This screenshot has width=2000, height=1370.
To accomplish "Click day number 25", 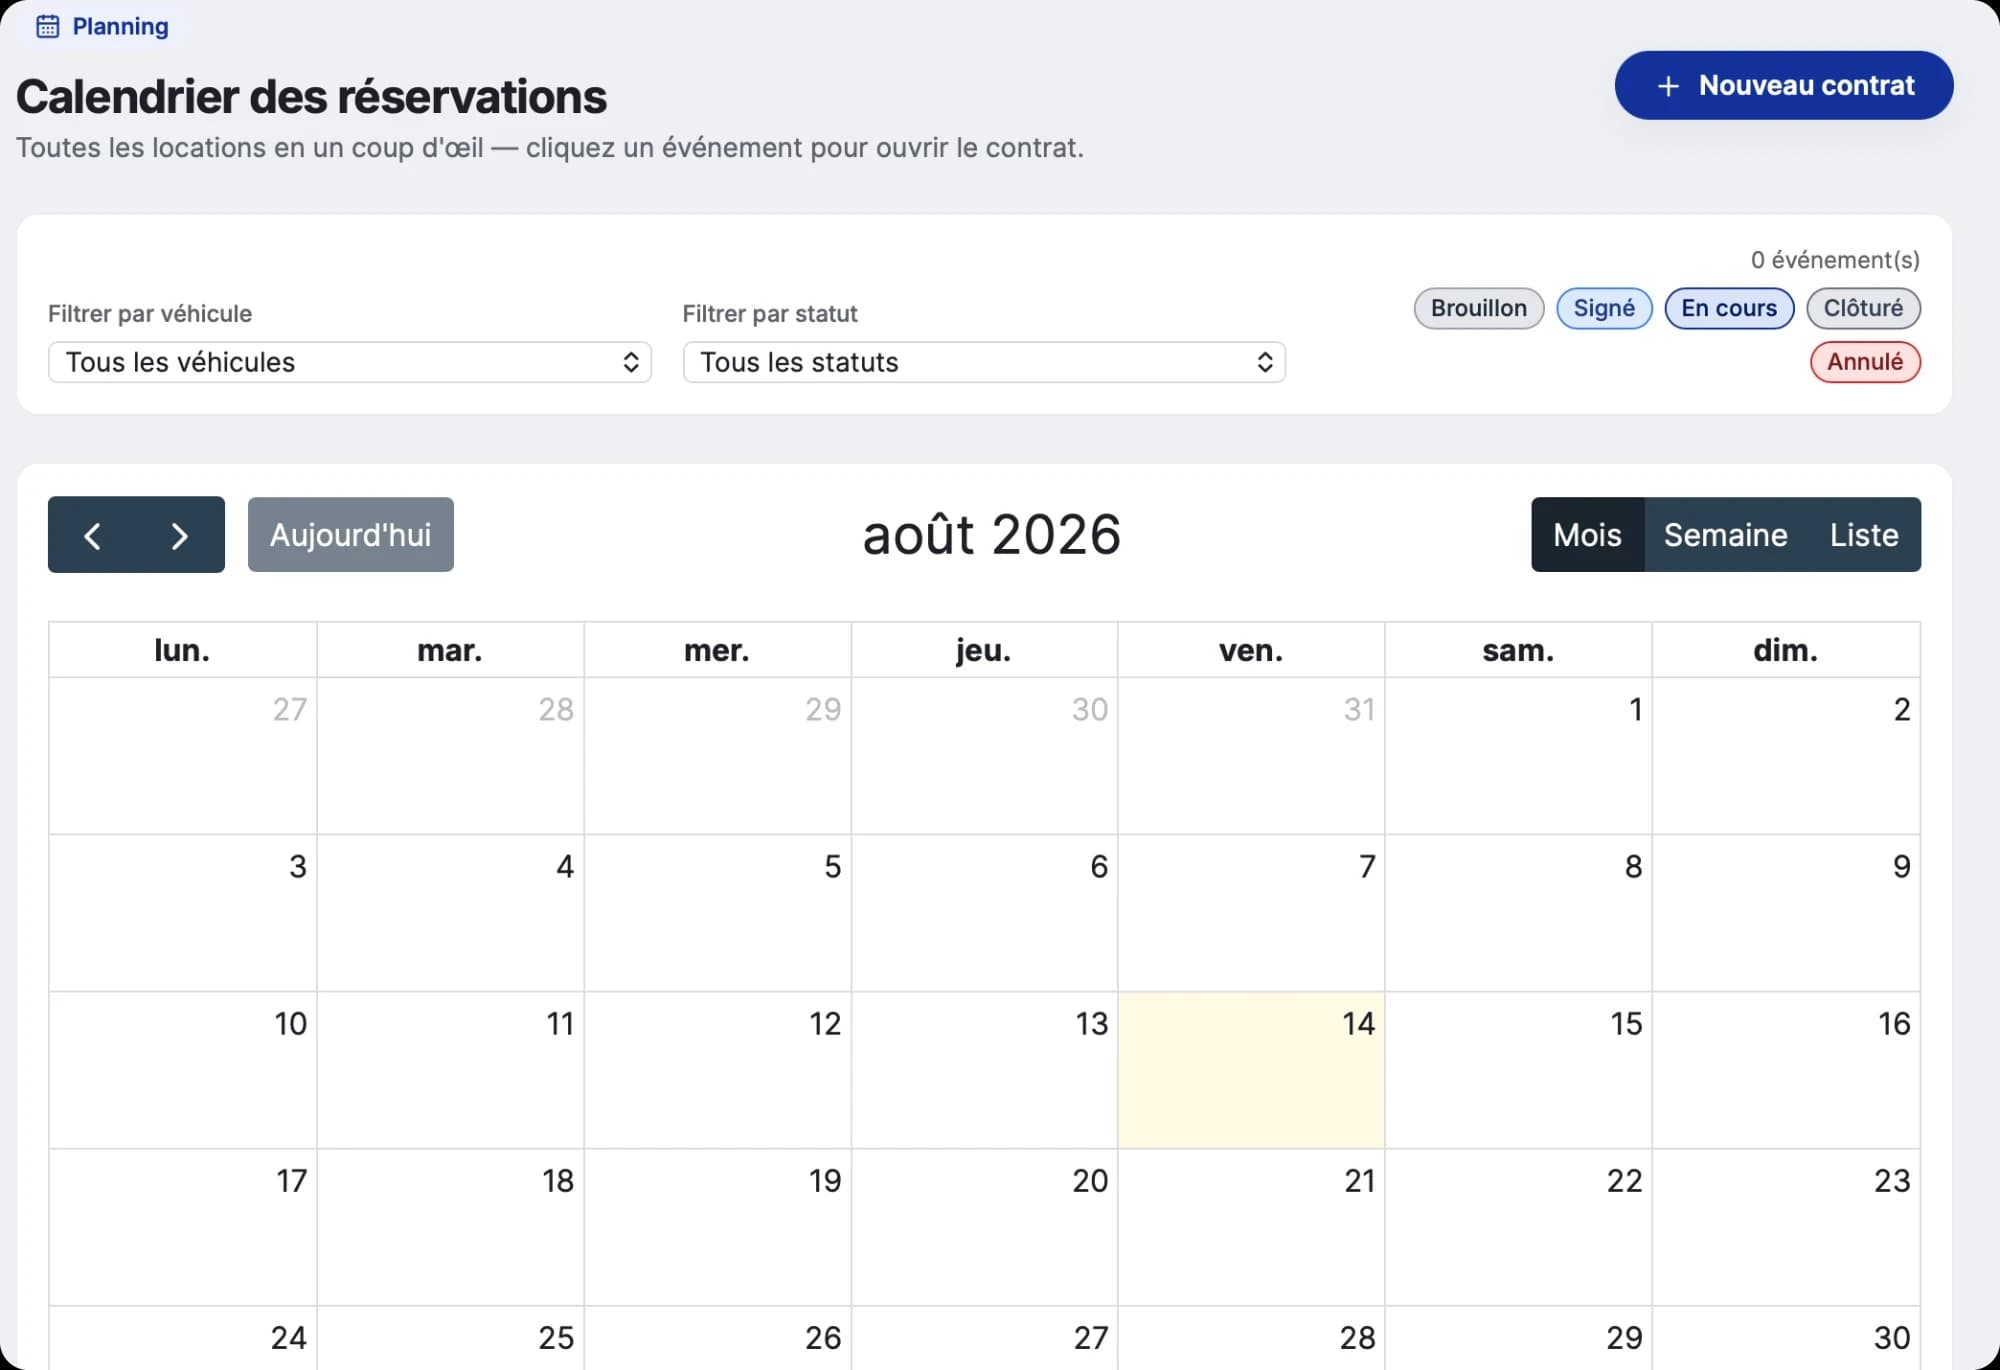I will (x=556, y=1337).
